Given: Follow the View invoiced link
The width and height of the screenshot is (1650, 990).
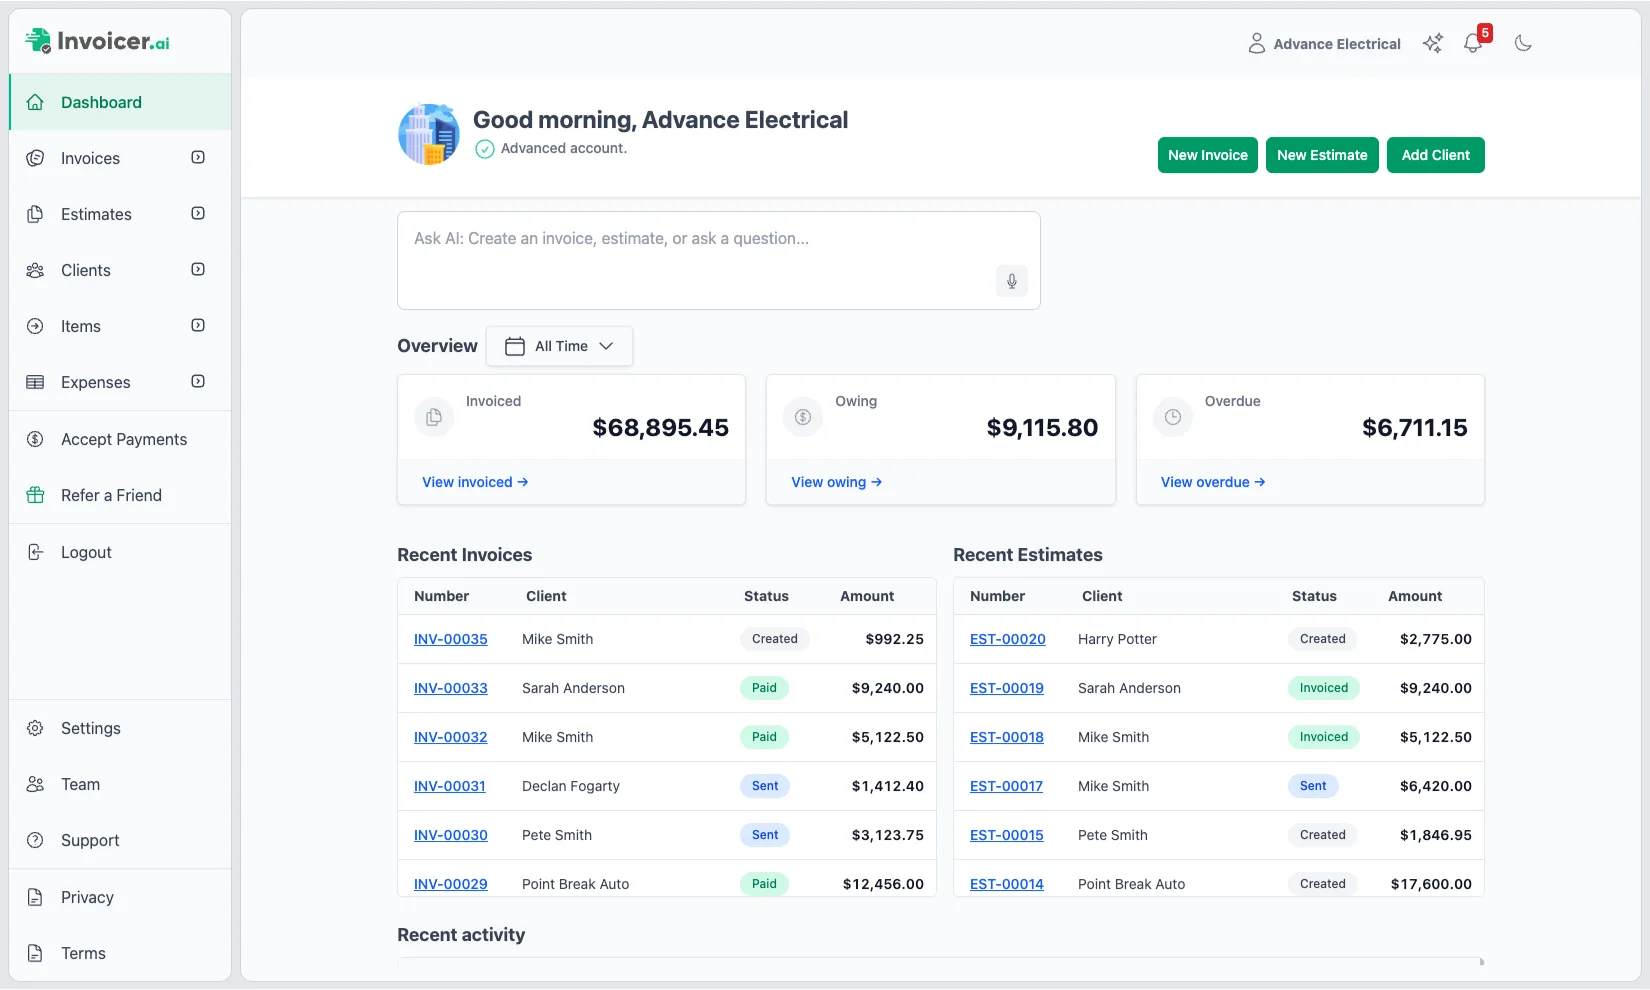Looking at the screenshot, I should pyautogui.click(x=475, y=482).
